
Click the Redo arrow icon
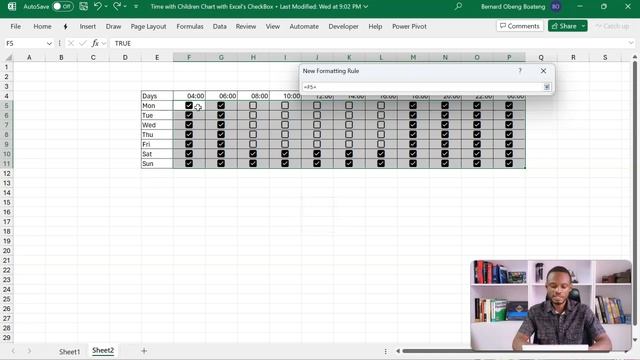point(117,6)
